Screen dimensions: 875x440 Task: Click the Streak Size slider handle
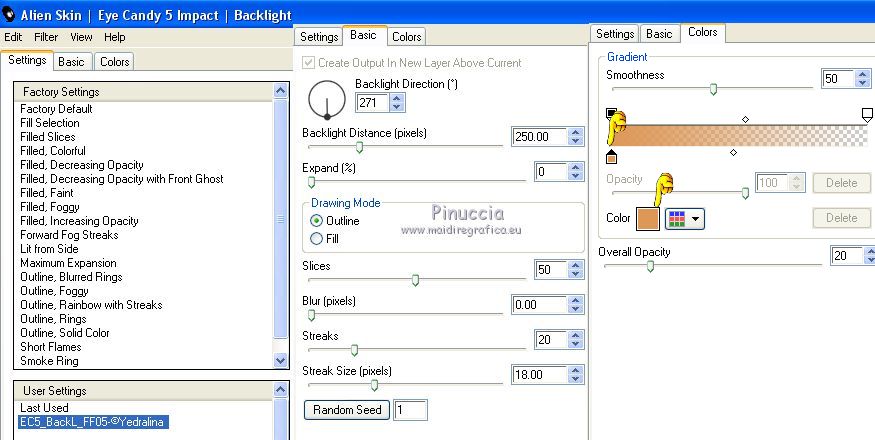click(374, 385)
